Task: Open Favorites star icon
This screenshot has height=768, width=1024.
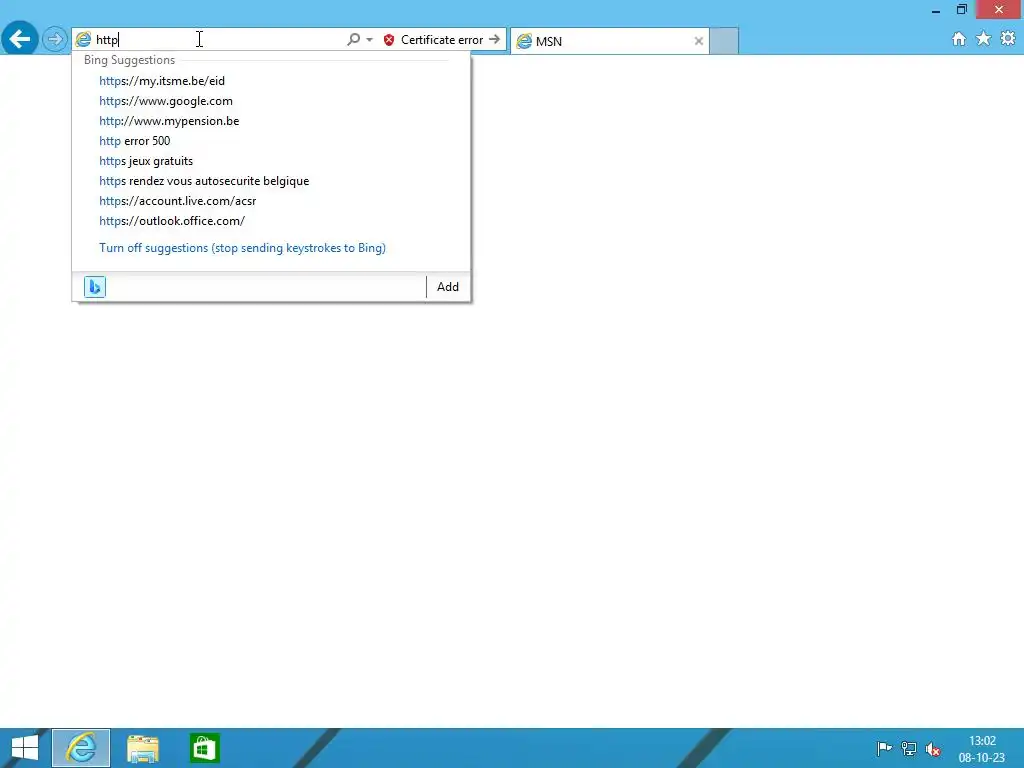Action: coord(984,39)
